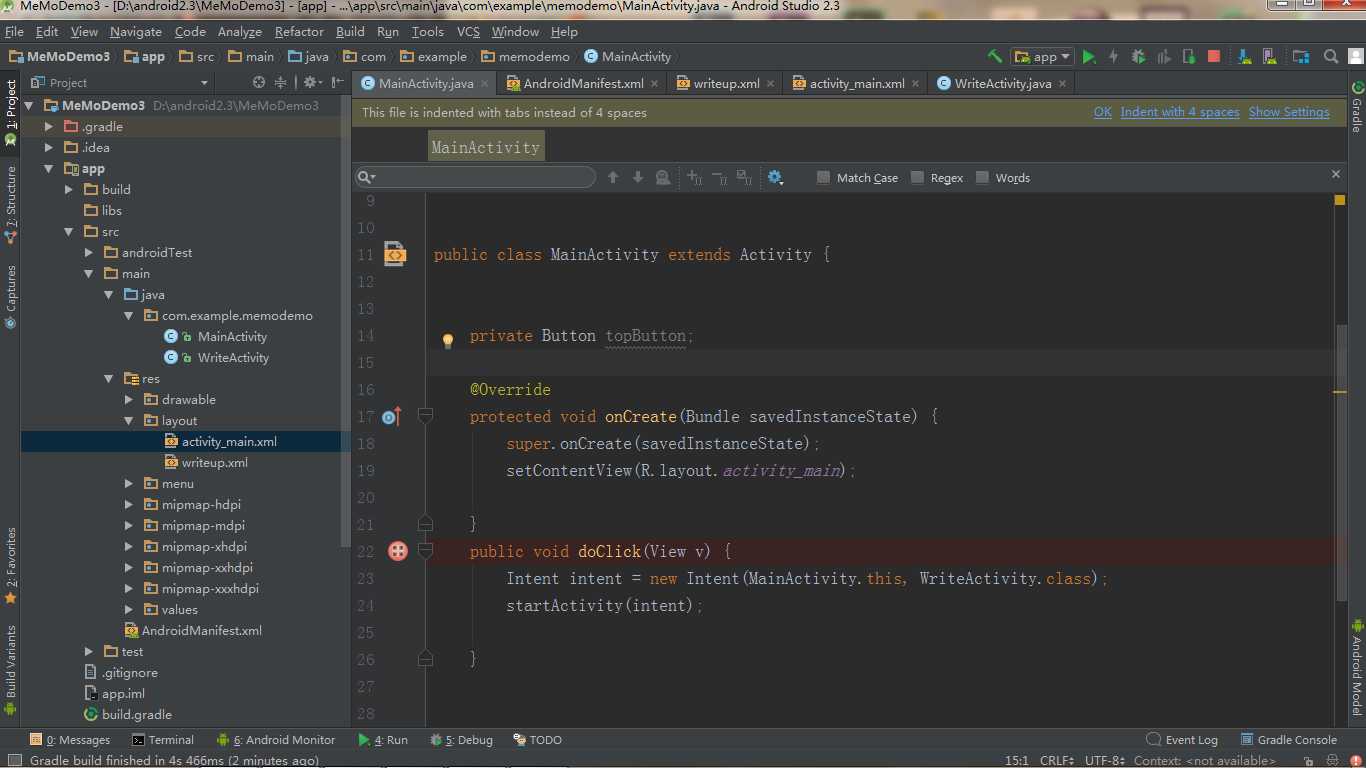Open the Build Variants side panel
This screenshot has width=1366, height=768.
click(11, 670)
